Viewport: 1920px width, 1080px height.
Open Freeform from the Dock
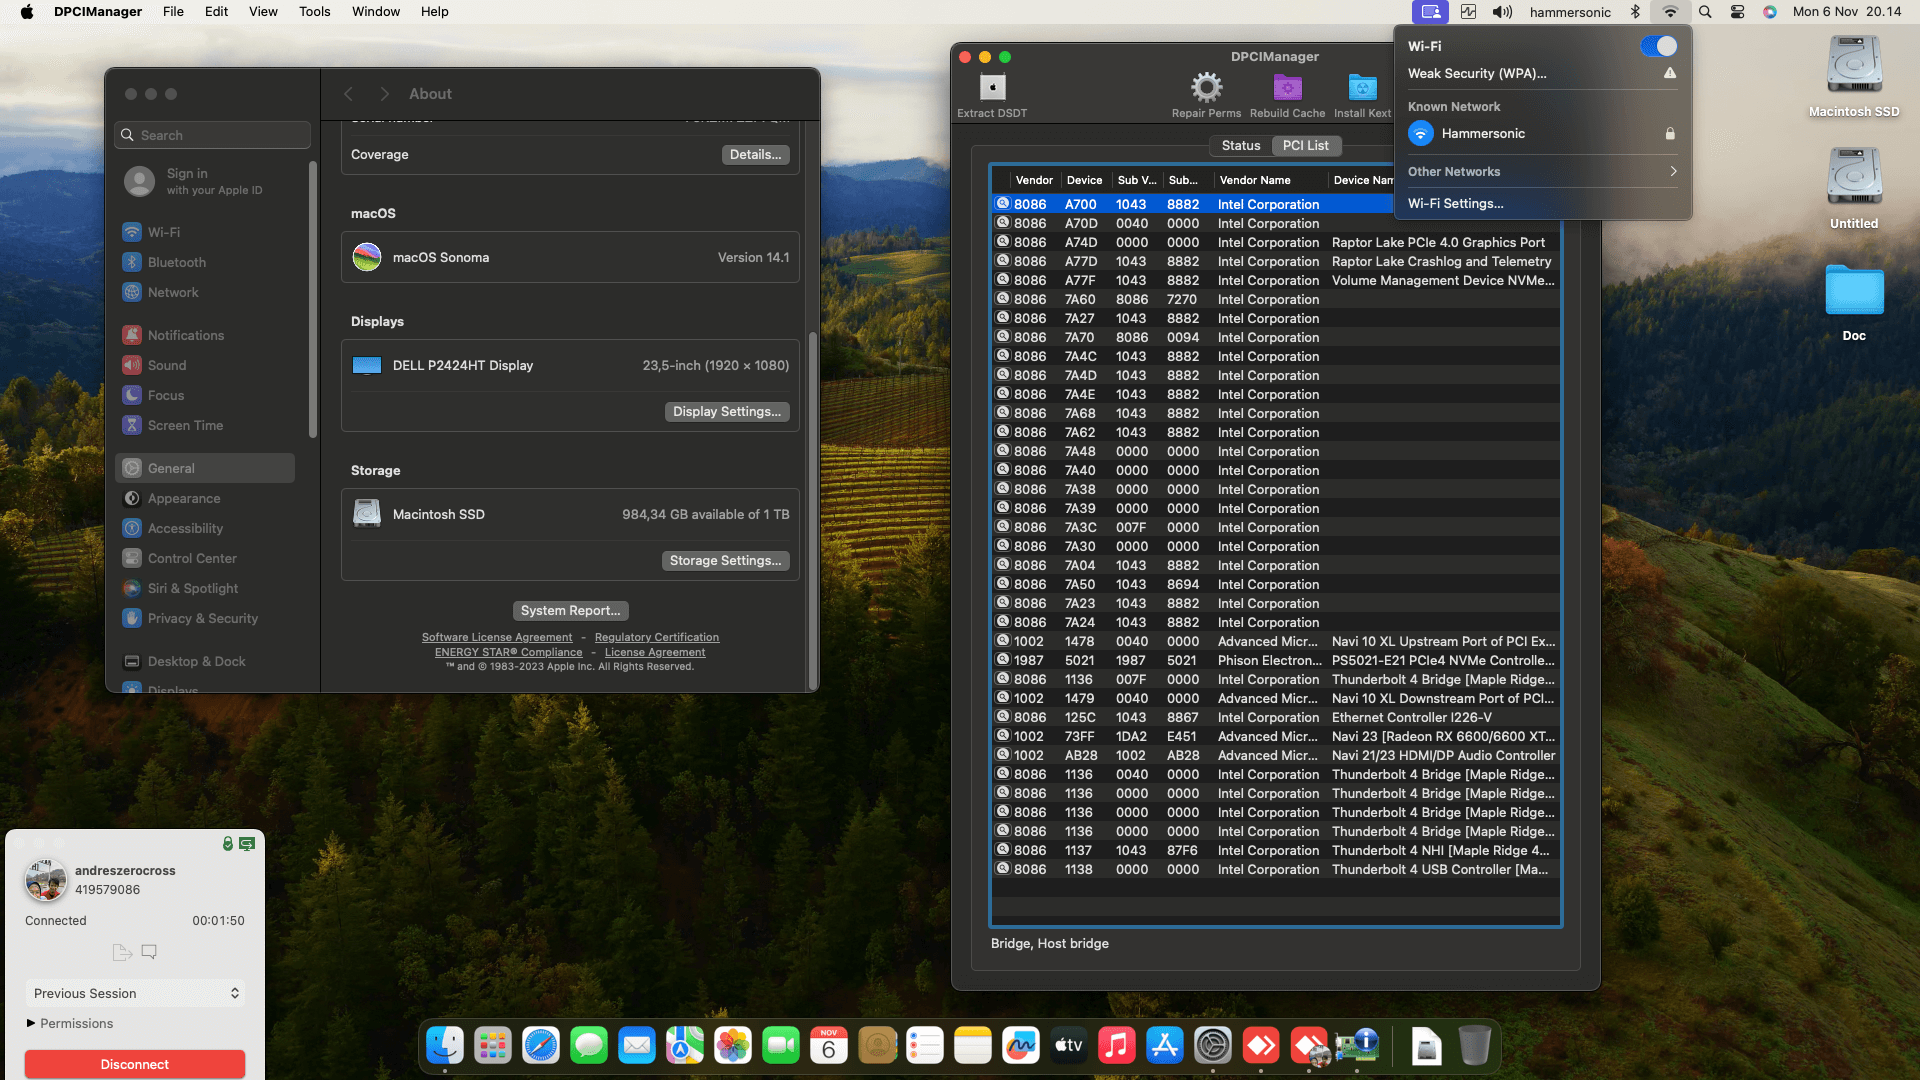1021,1046
